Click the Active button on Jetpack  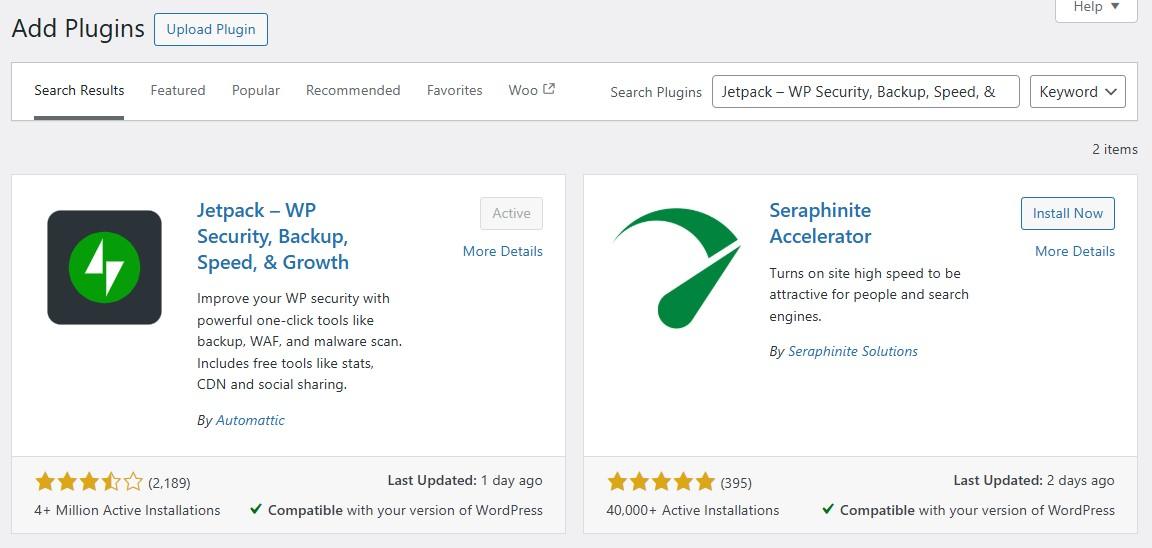(x=511, y=213)
